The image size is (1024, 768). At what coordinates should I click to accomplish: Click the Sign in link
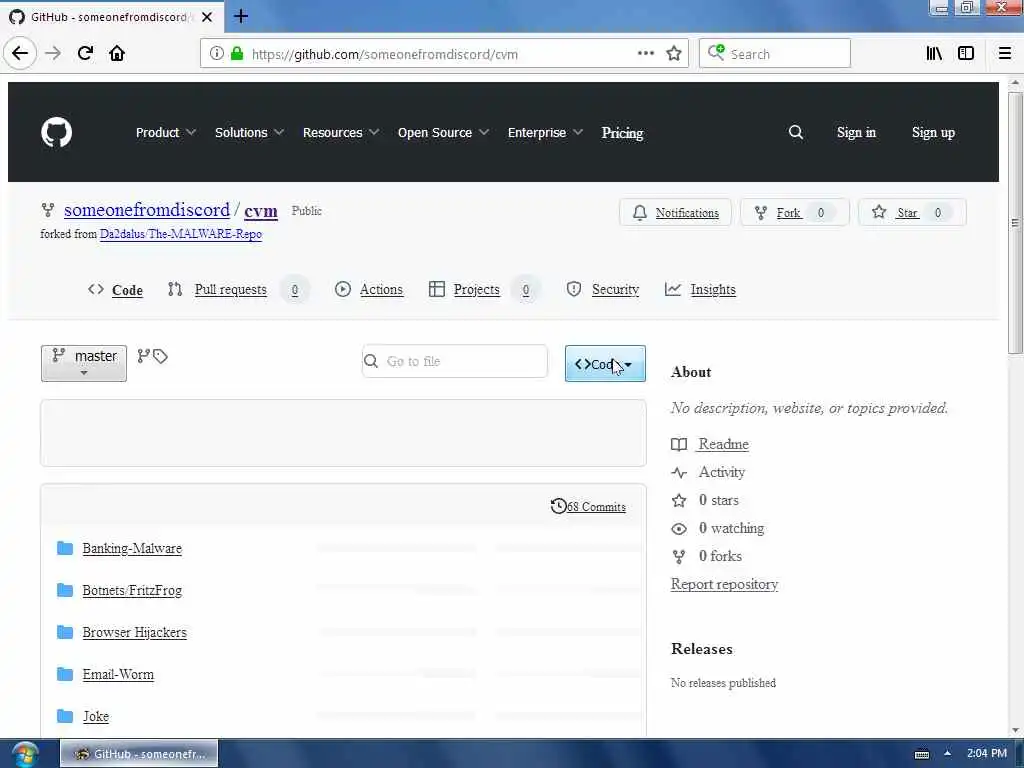point(856,133)
